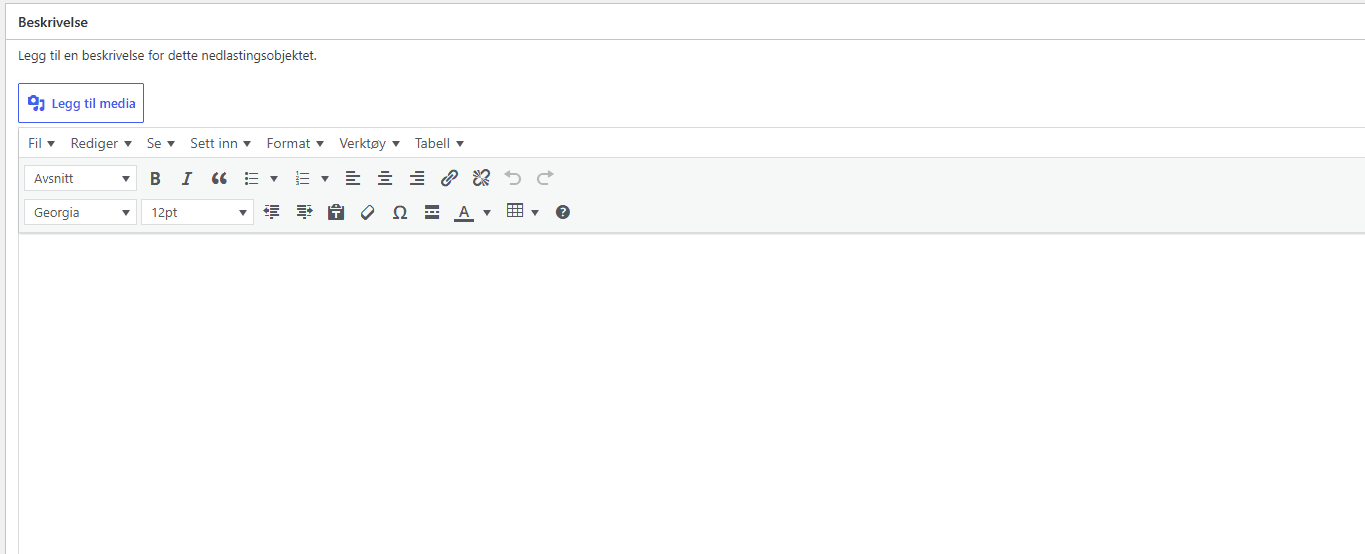
Task: Open the Avsnitt paragraph format dropdown
Action: tap(80, 178)
